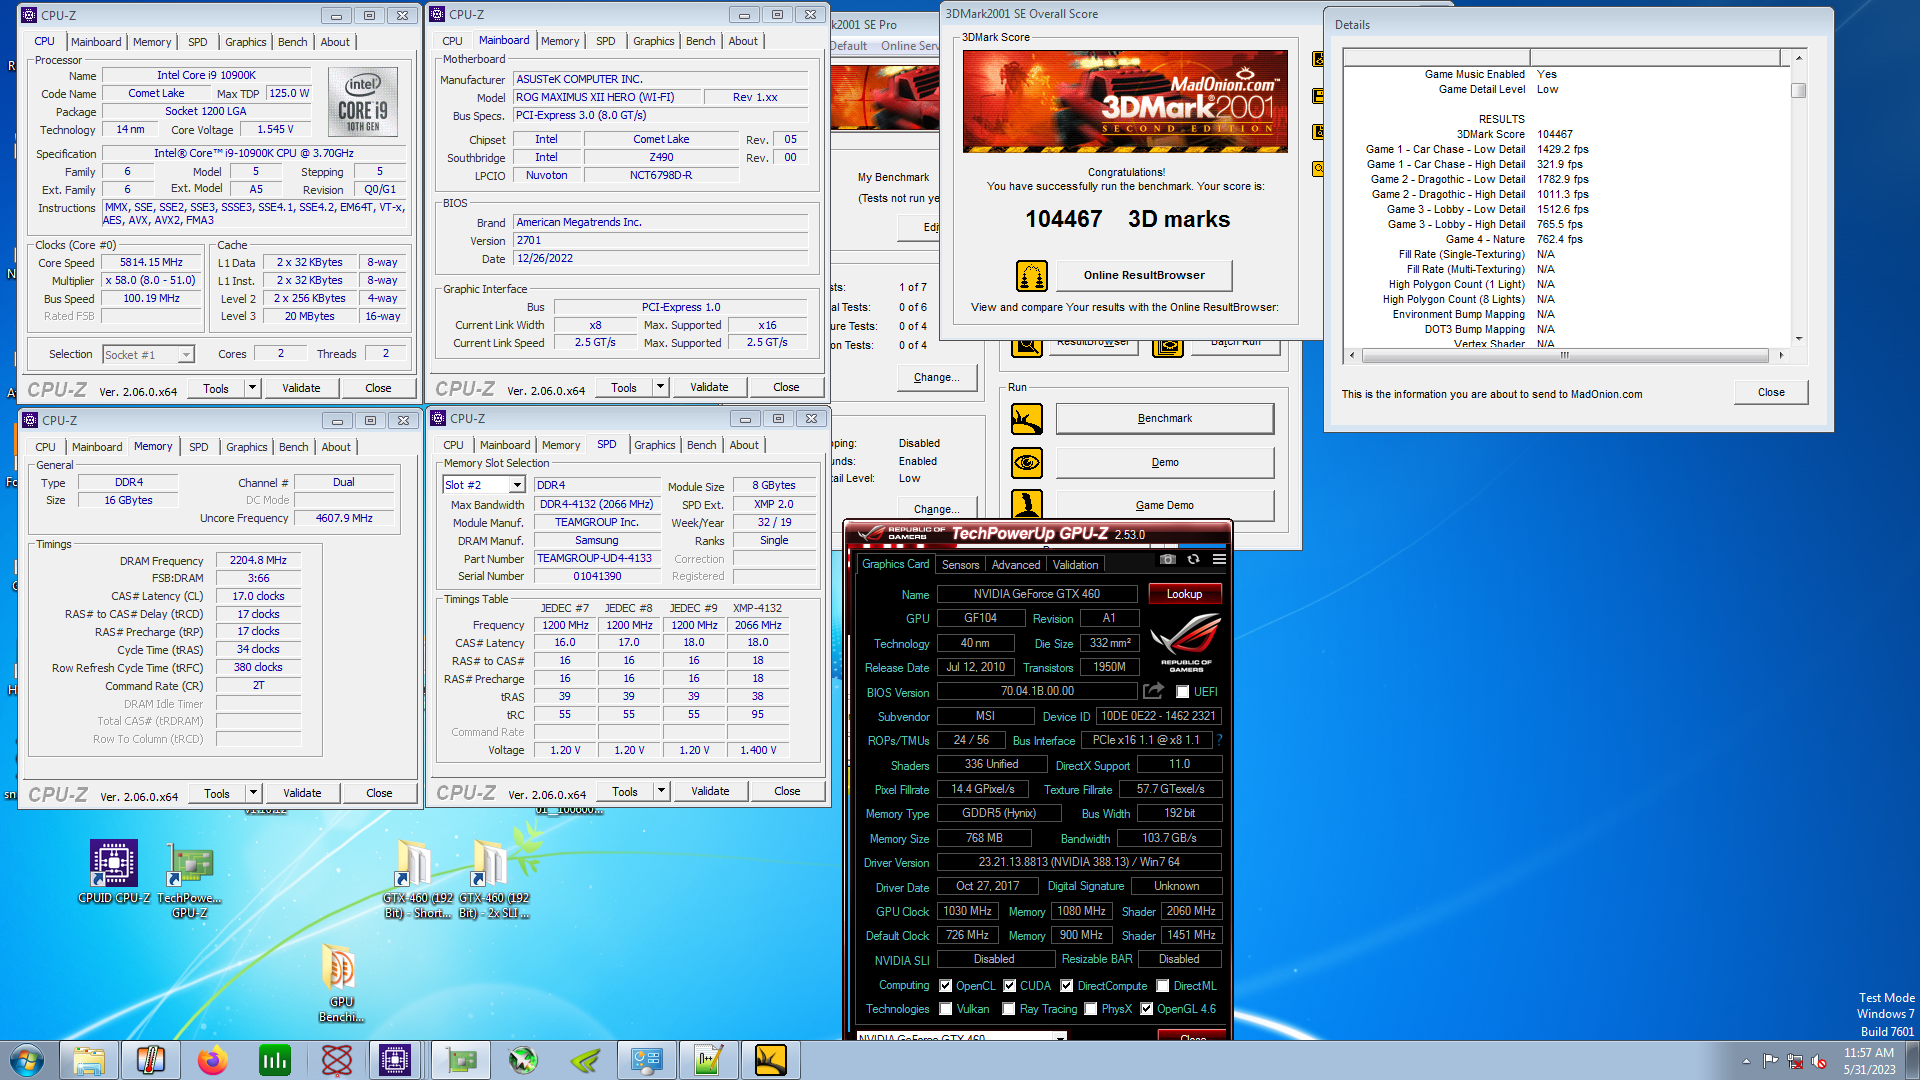Image resolution: width=1920 pixels, height=1080 pixels.
Task: Switch to Bench tab in CPU-Z CPU window
Action: click(x=292, y=42)
